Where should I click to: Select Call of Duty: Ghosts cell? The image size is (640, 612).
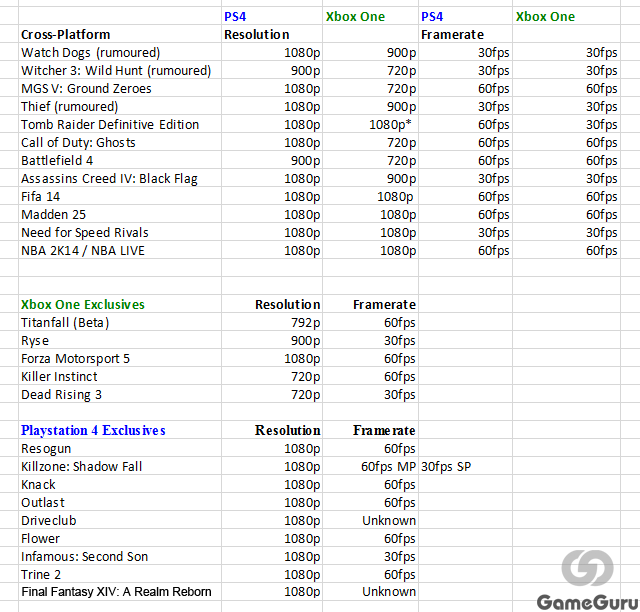coord(120,142)
